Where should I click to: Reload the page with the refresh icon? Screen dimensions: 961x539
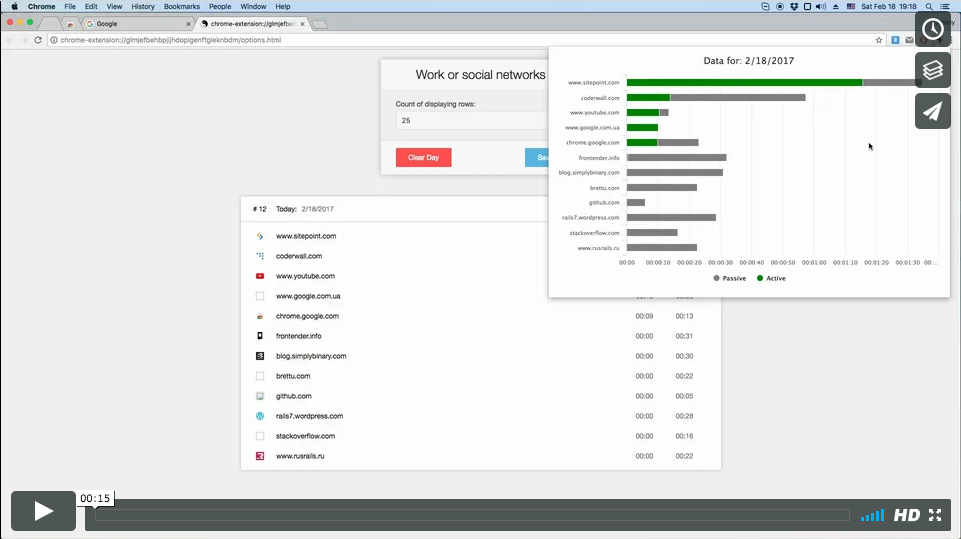click(37, 40)
